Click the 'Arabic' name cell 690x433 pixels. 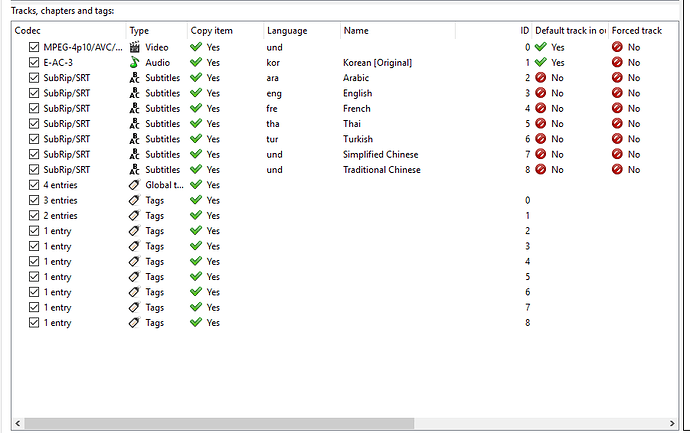pos(356,78)
